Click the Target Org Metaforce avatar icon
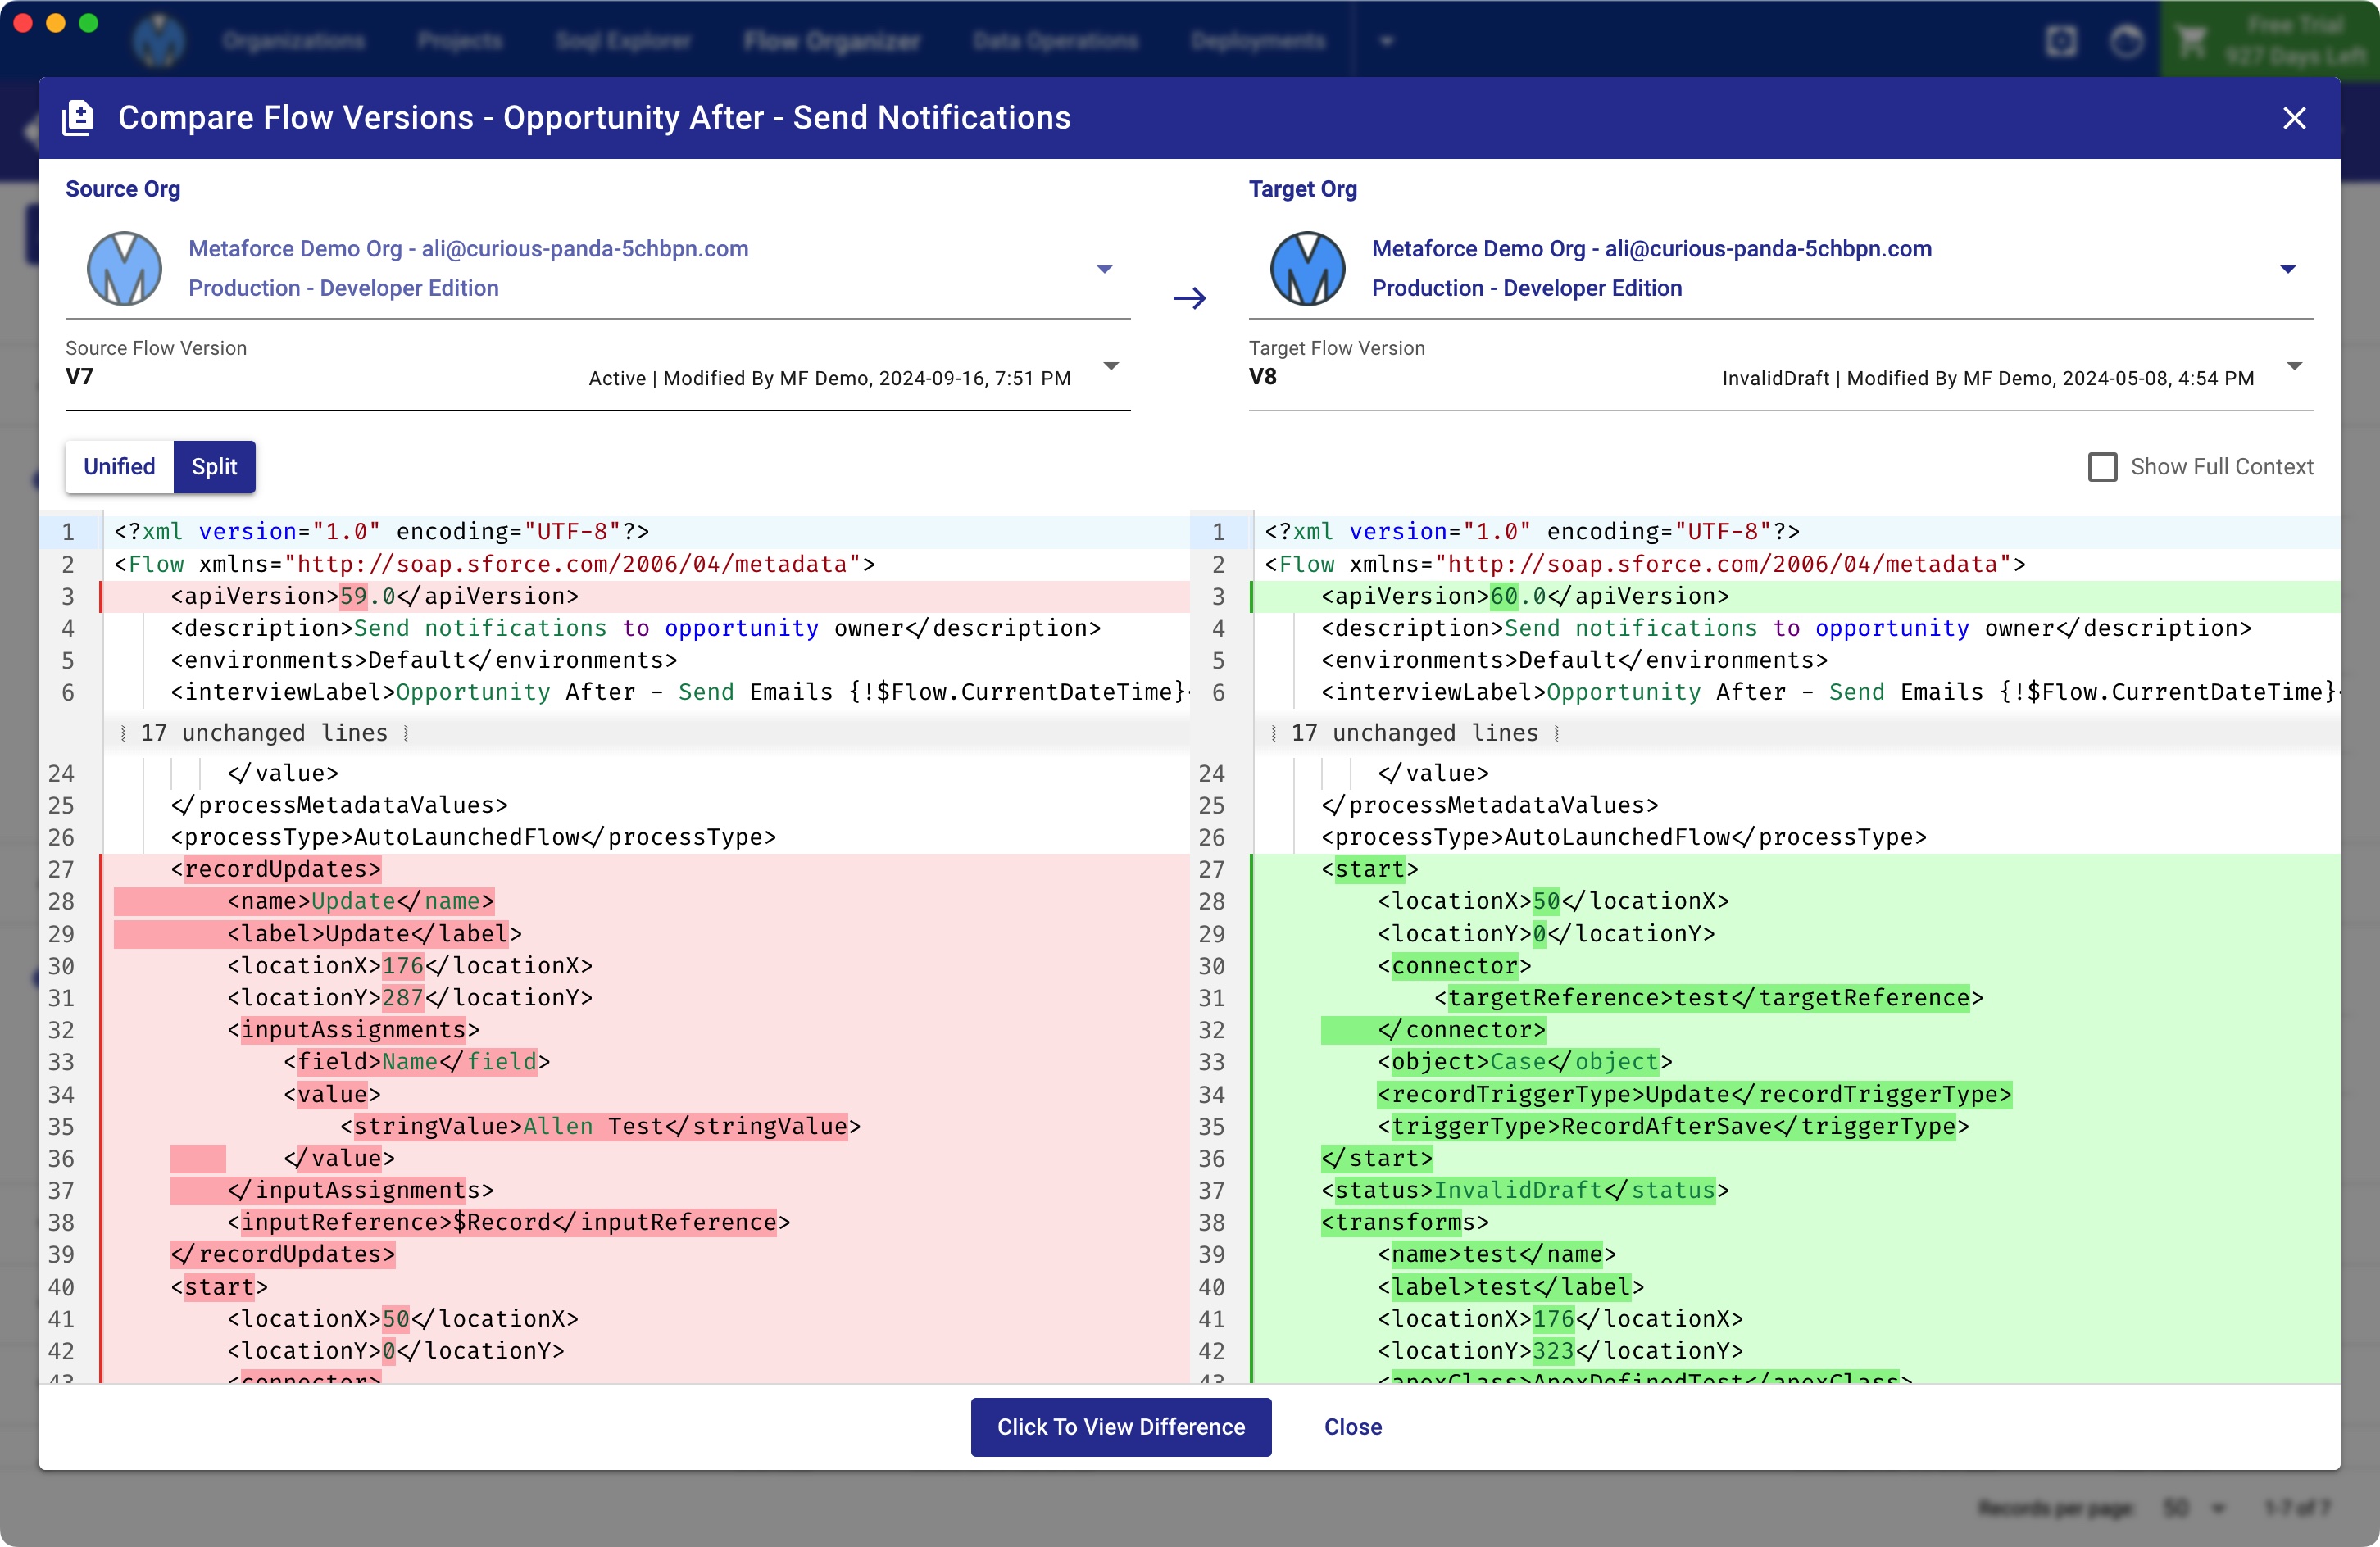 point(1308,269)
